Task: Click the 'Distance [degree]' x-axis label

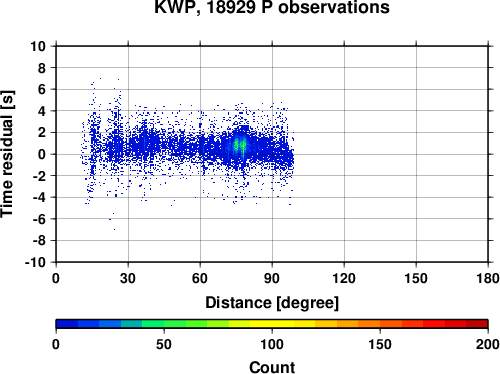Action: [x=272, y=303]
